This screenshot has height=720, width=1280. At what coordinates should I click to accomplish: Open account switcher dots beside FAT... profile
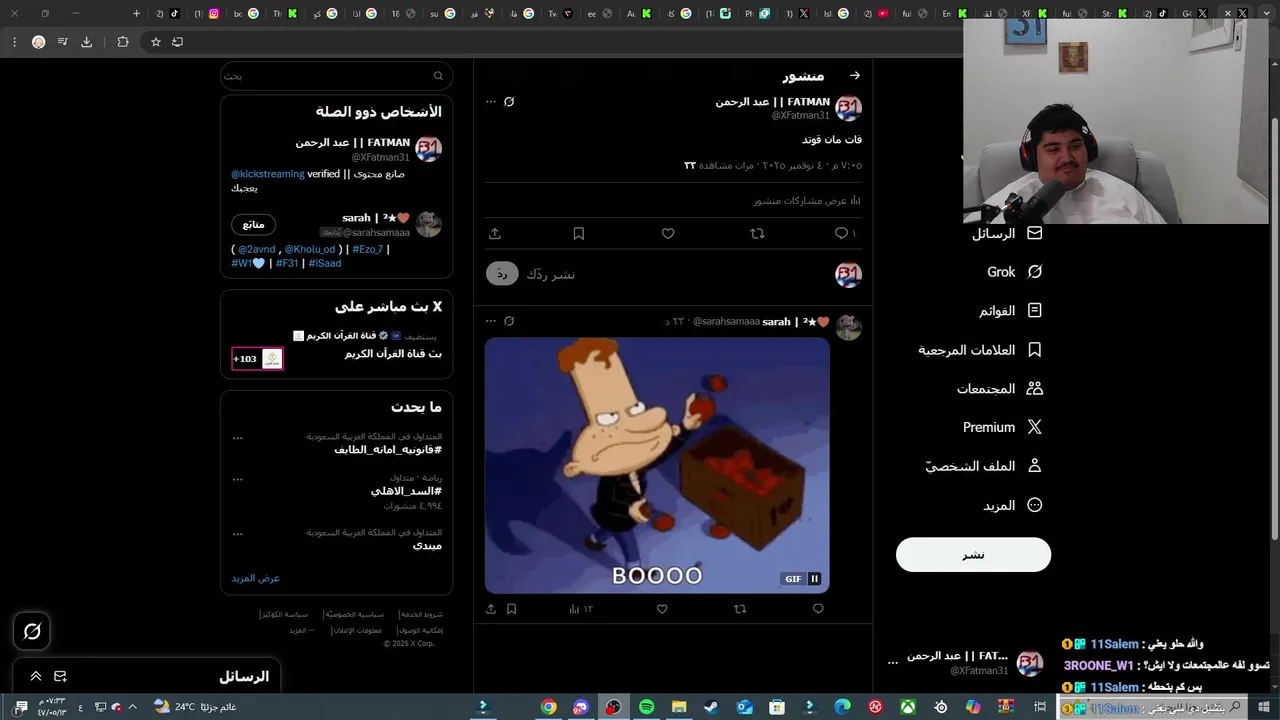(x=893, y=663)
